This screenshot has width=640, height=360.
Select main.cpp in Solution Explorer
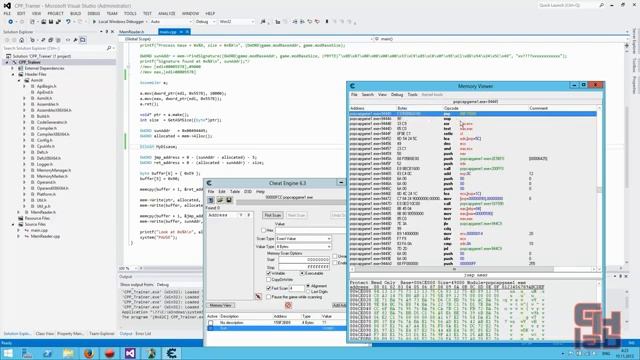39,230
